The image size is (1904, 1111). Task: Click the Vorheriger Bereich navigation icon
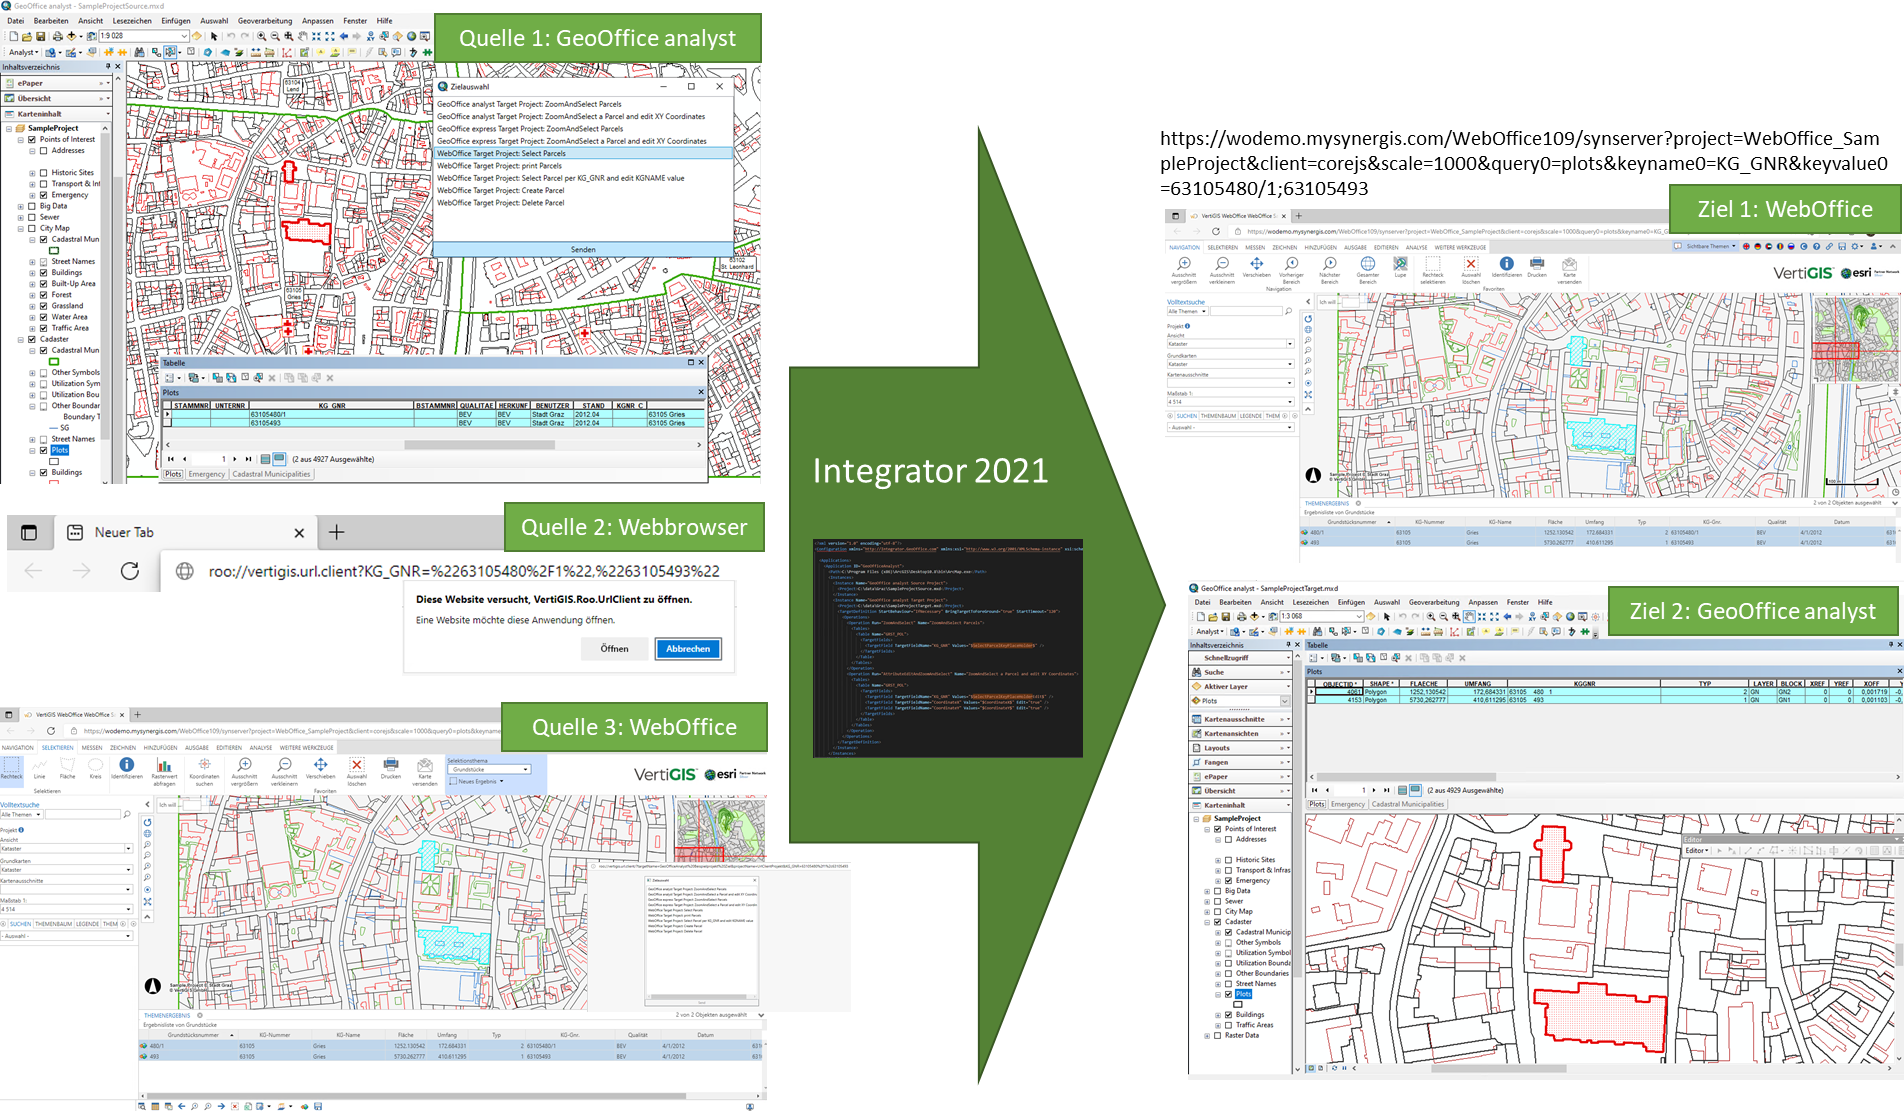[x=1291, y=265]
